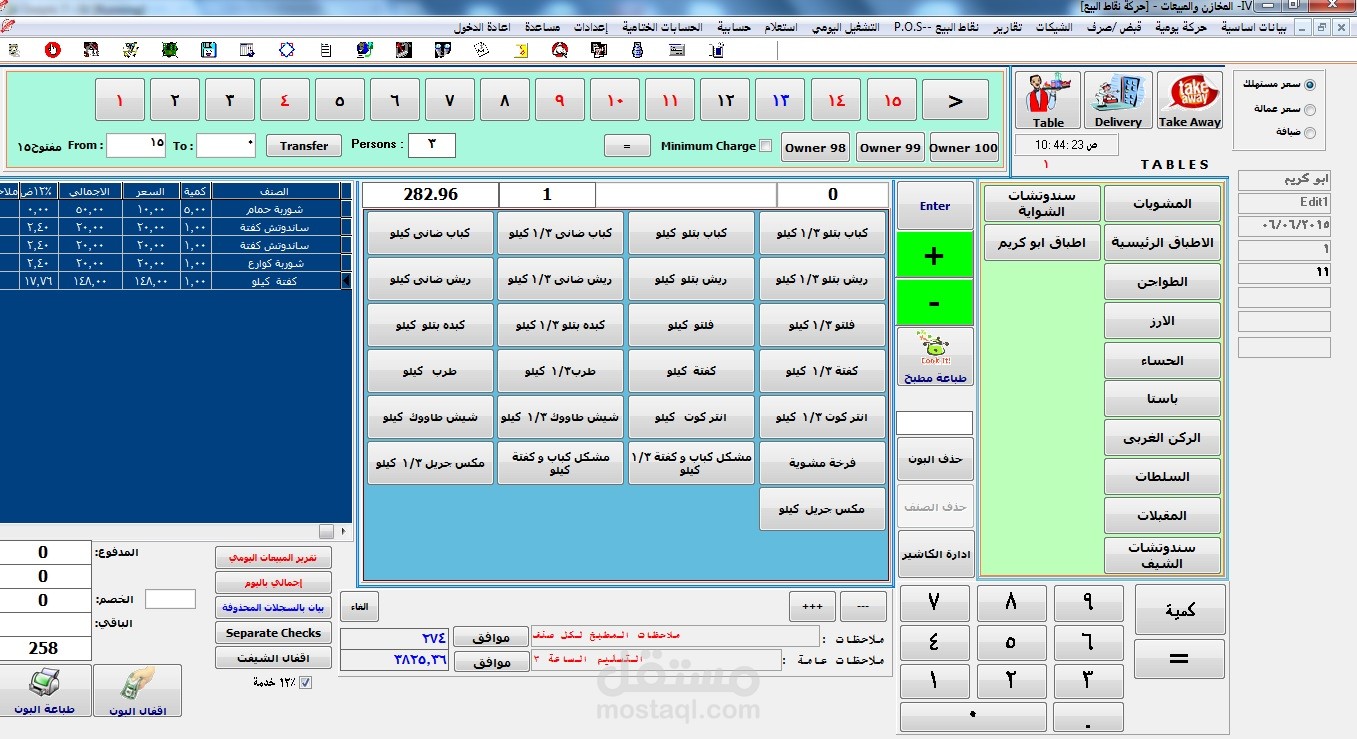
Task: Click the red stop-hand toolbar icon
Action: (52, 49)
